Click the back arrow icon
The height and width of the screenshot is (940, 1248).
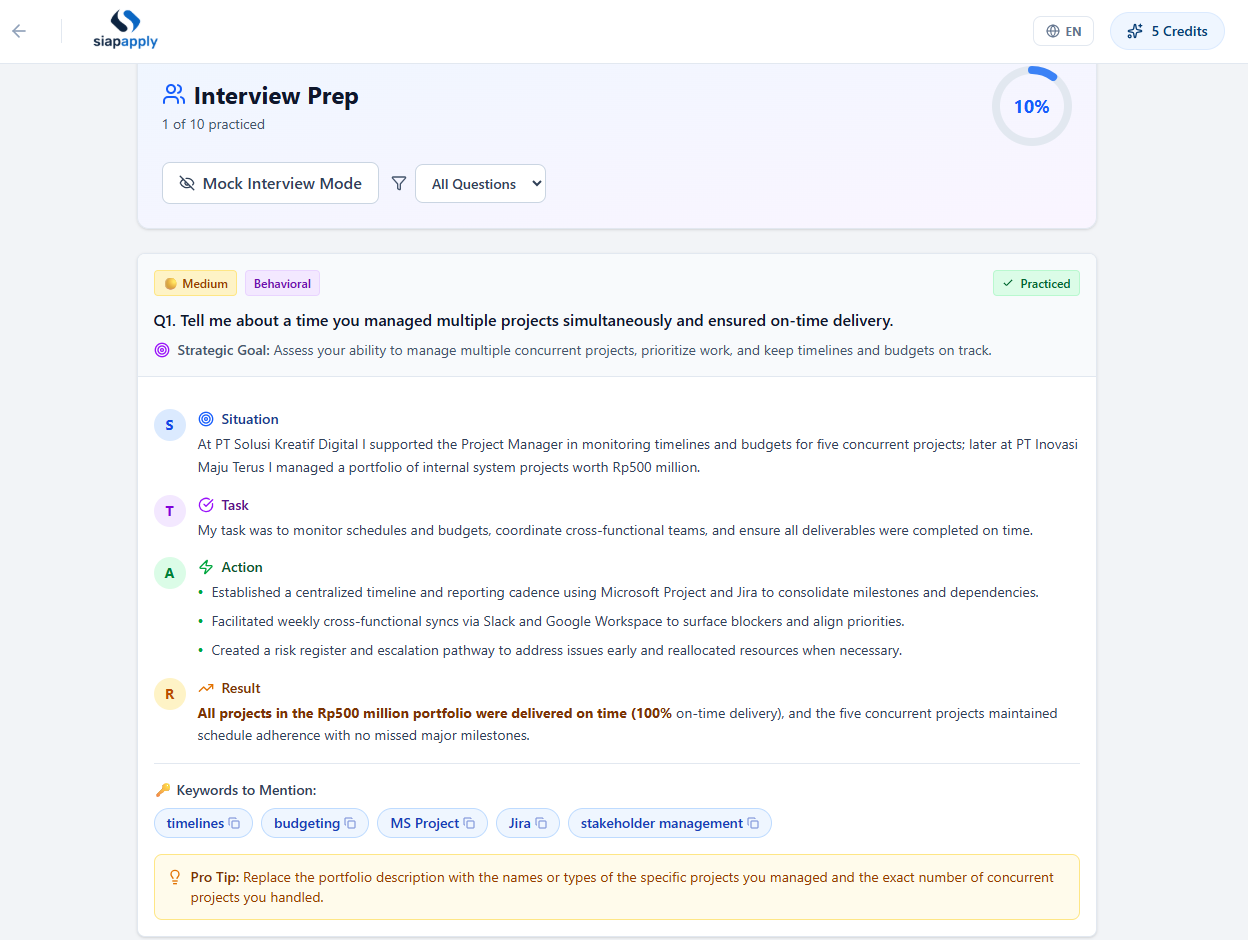tap(19, 31)
